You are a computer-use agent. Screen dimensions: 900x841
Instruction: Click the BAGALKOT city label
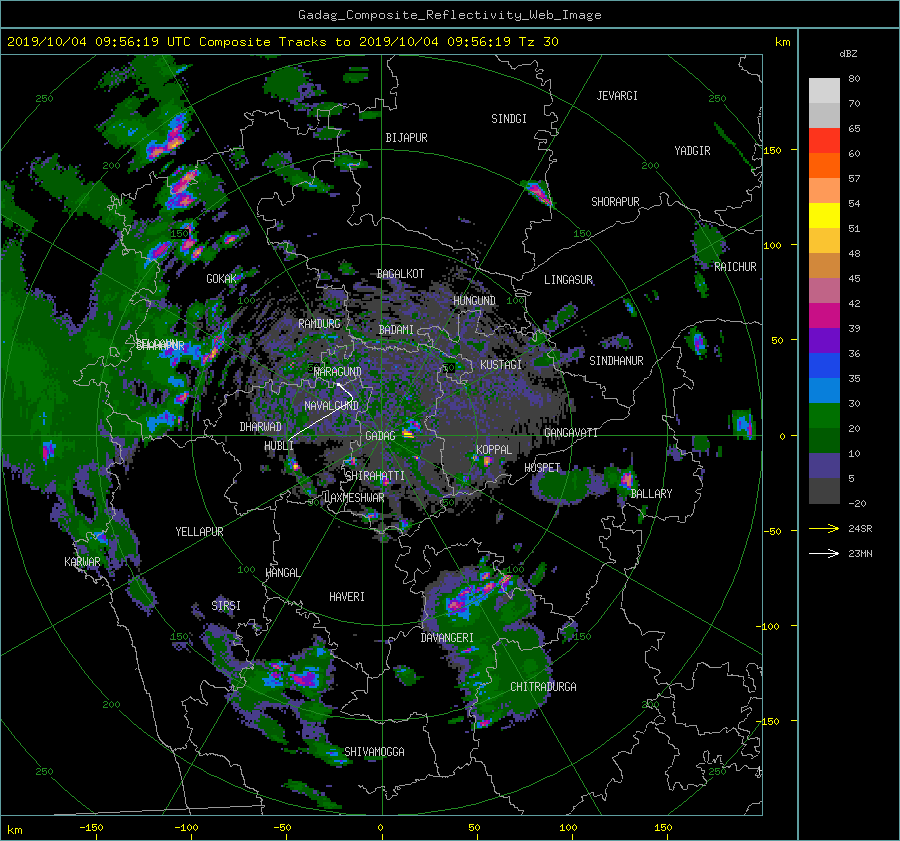pos(400,274)
